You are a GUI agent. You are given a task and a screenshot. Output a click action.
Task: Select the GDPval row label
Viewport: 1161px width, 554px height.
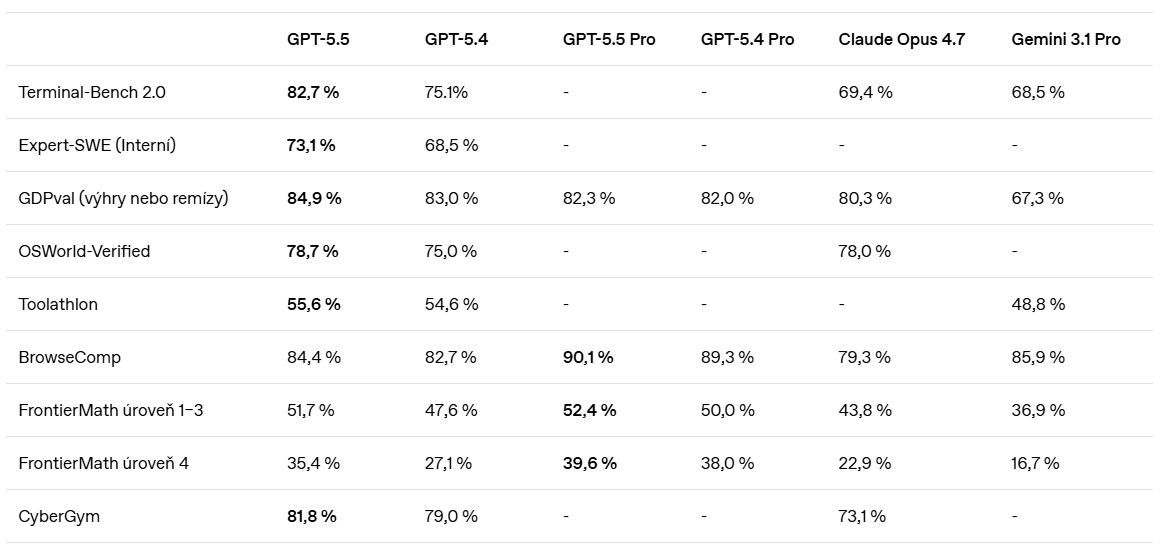(x=123, y=198)
